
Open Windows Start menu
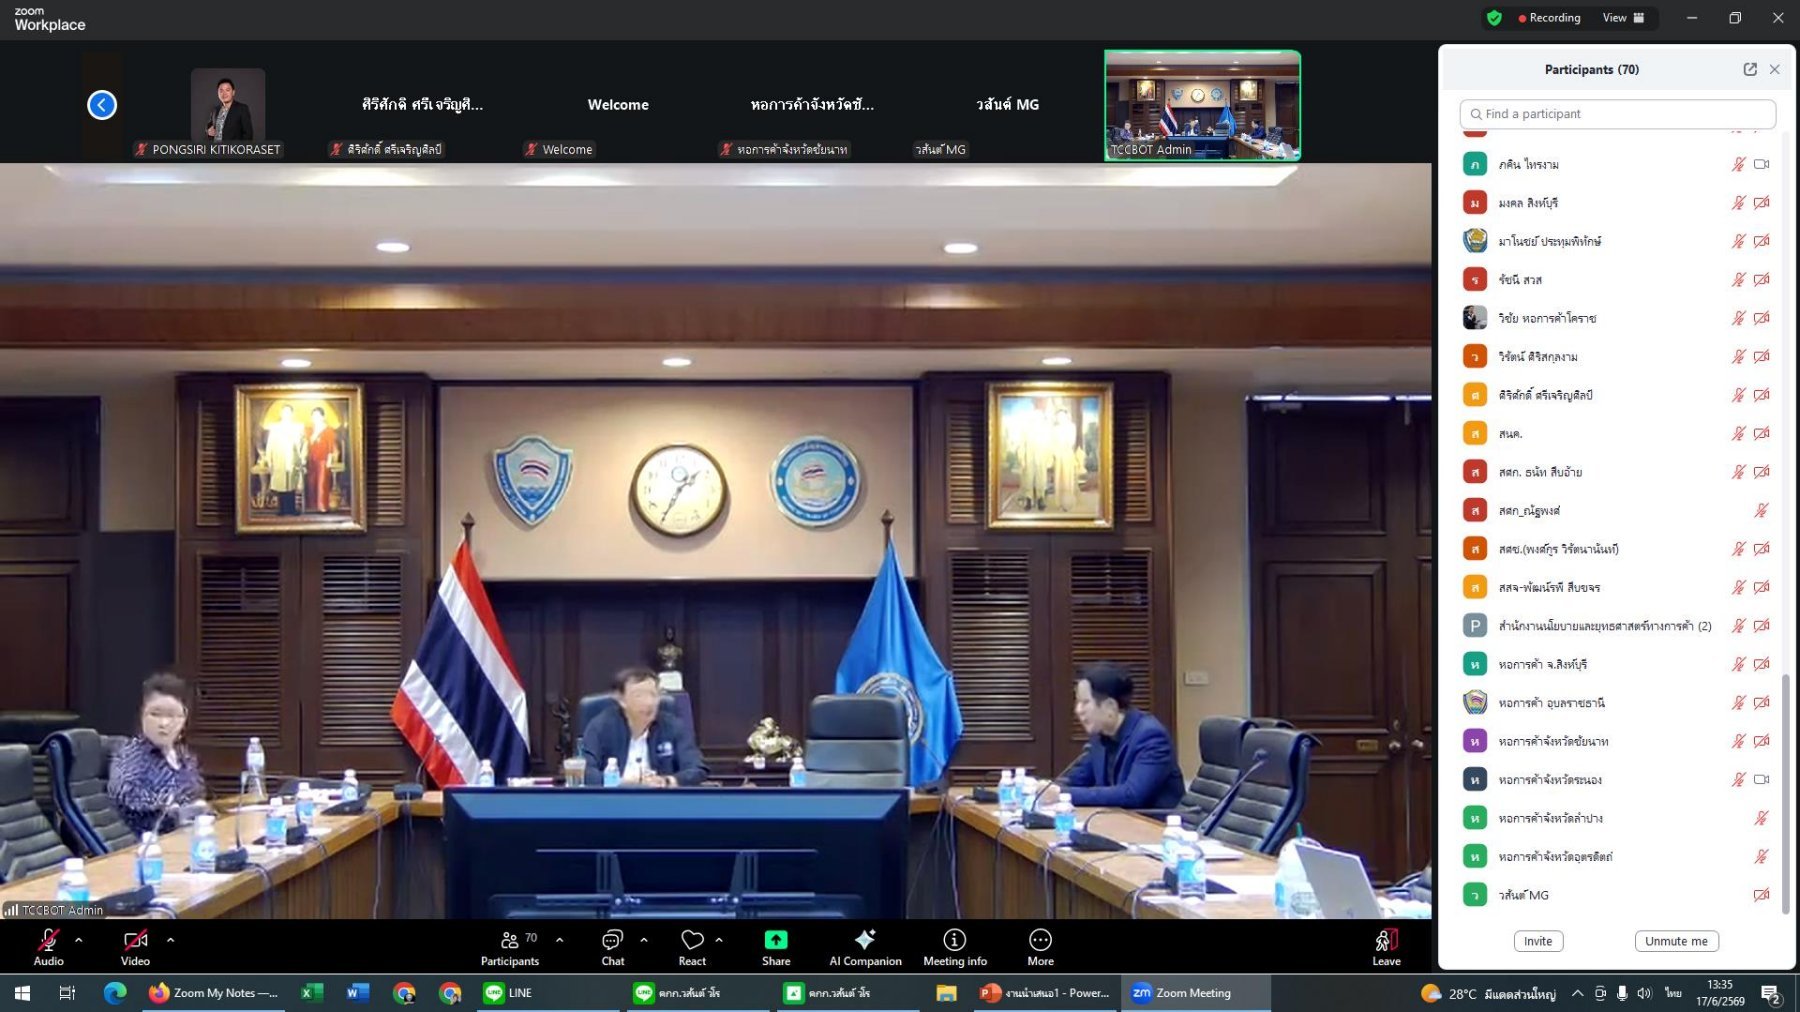(x=22, y=993)
